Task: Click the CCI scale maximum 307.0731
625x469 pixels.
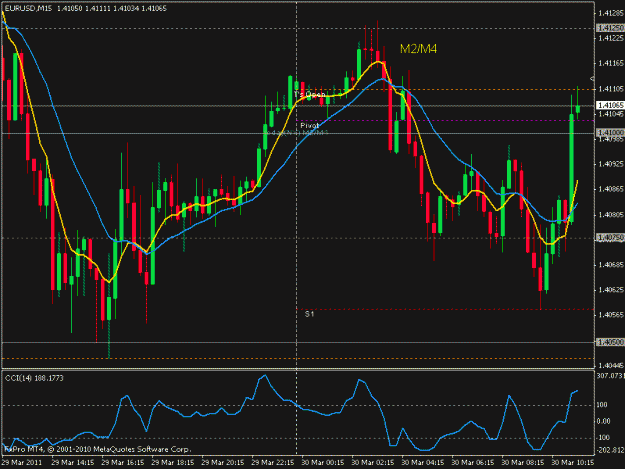Action: coord(610,375)
